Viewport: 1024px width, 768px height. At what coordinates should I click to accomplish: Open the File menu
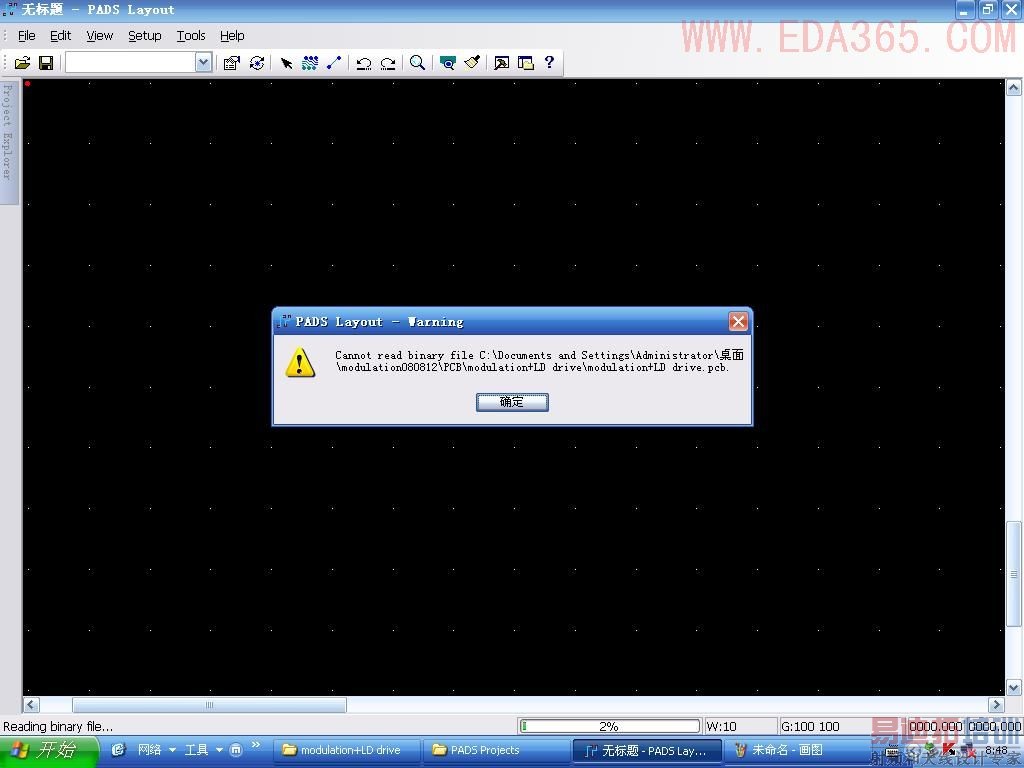27,36
